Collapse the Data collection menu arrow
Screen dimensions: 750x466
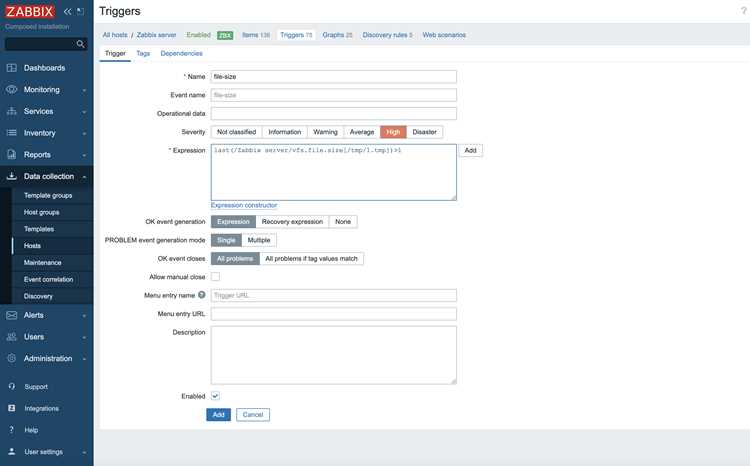tap(84, 177)
